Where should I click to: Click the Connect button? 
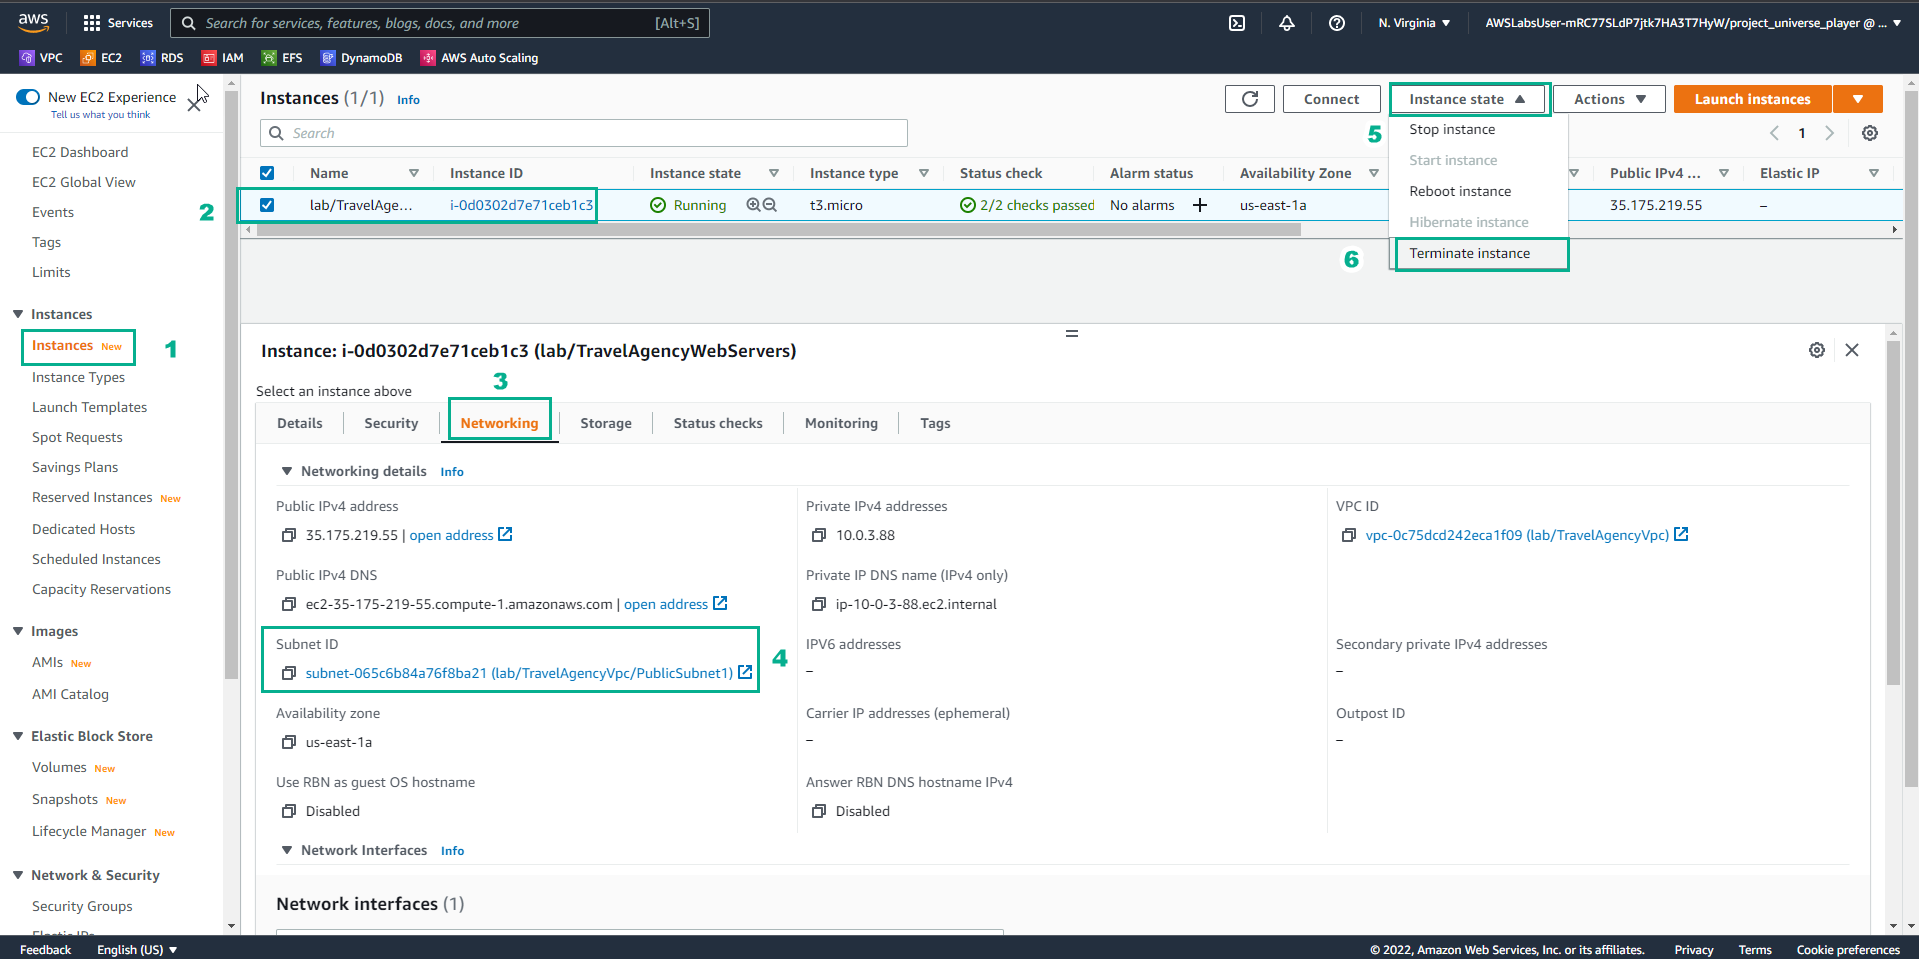1331,99
